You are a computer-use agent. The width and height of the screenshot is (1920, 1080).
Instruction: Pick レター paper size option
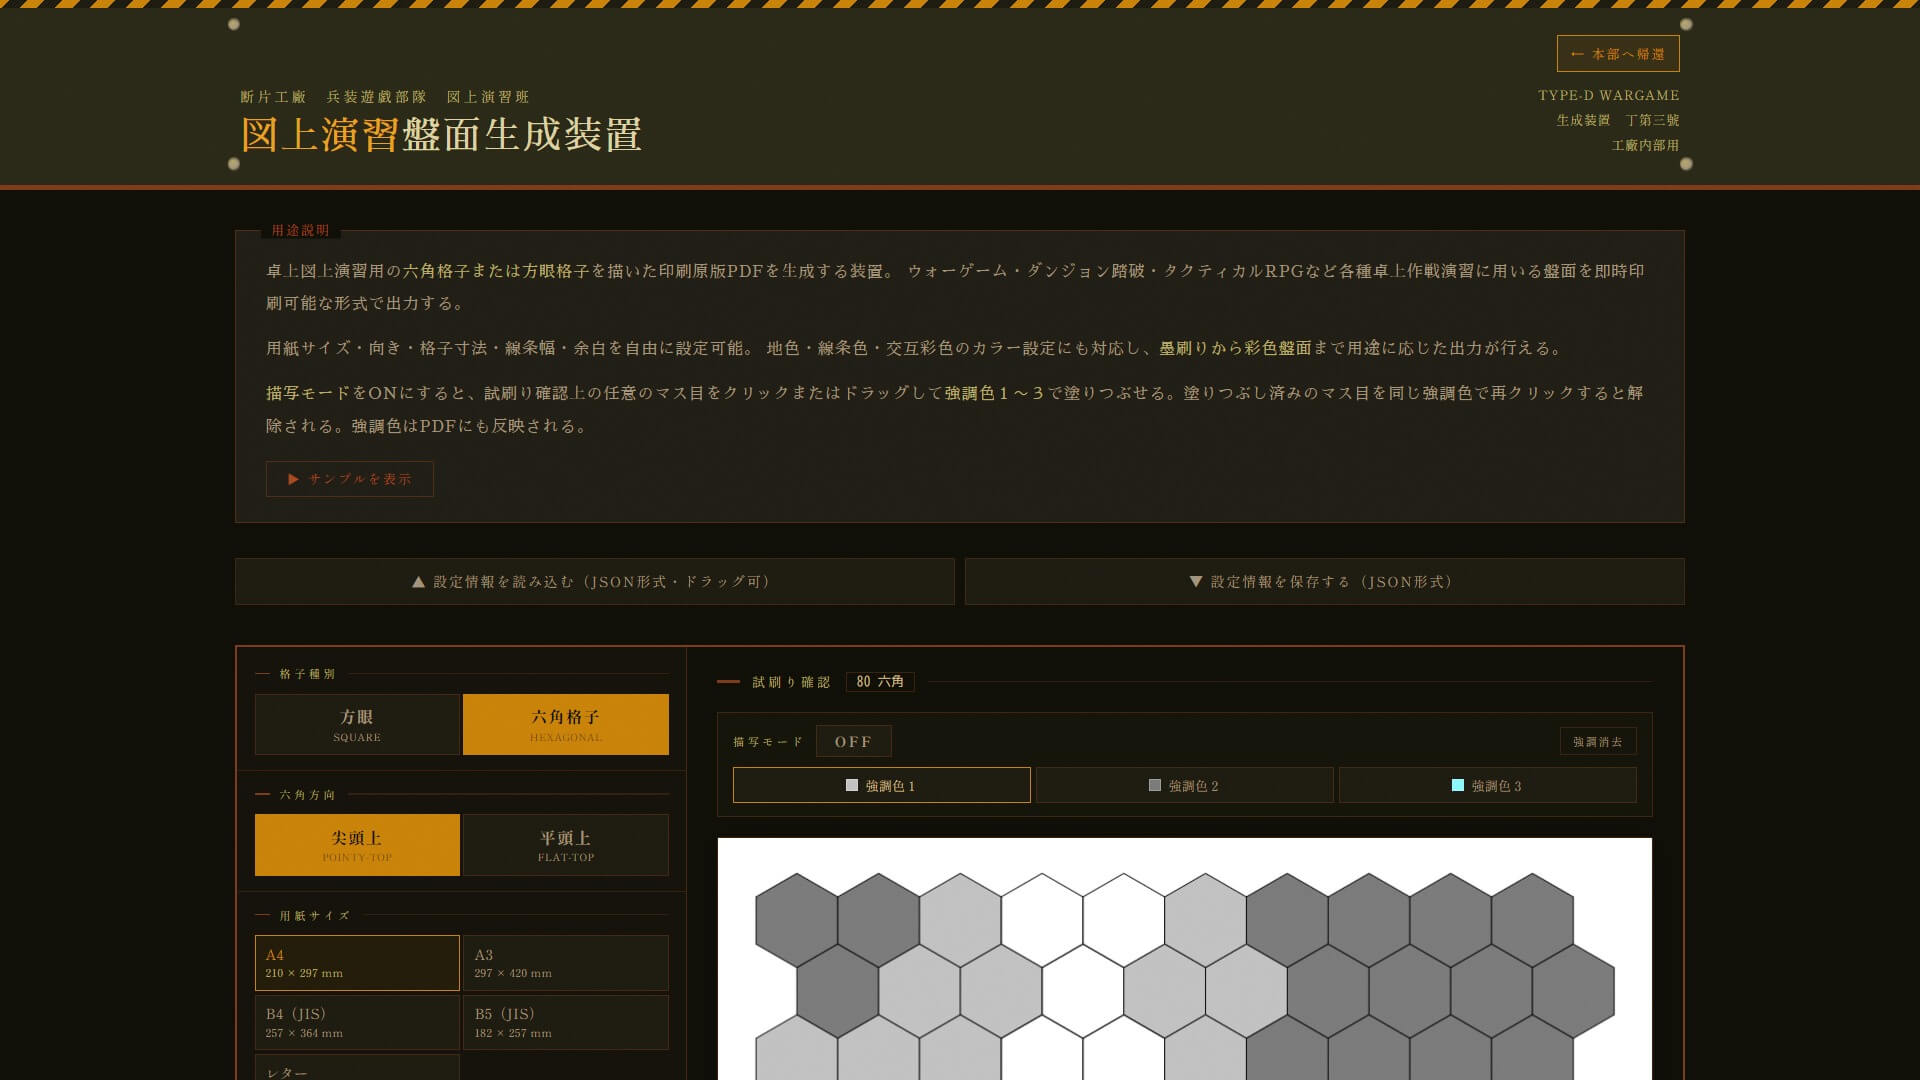point(357,1068)
